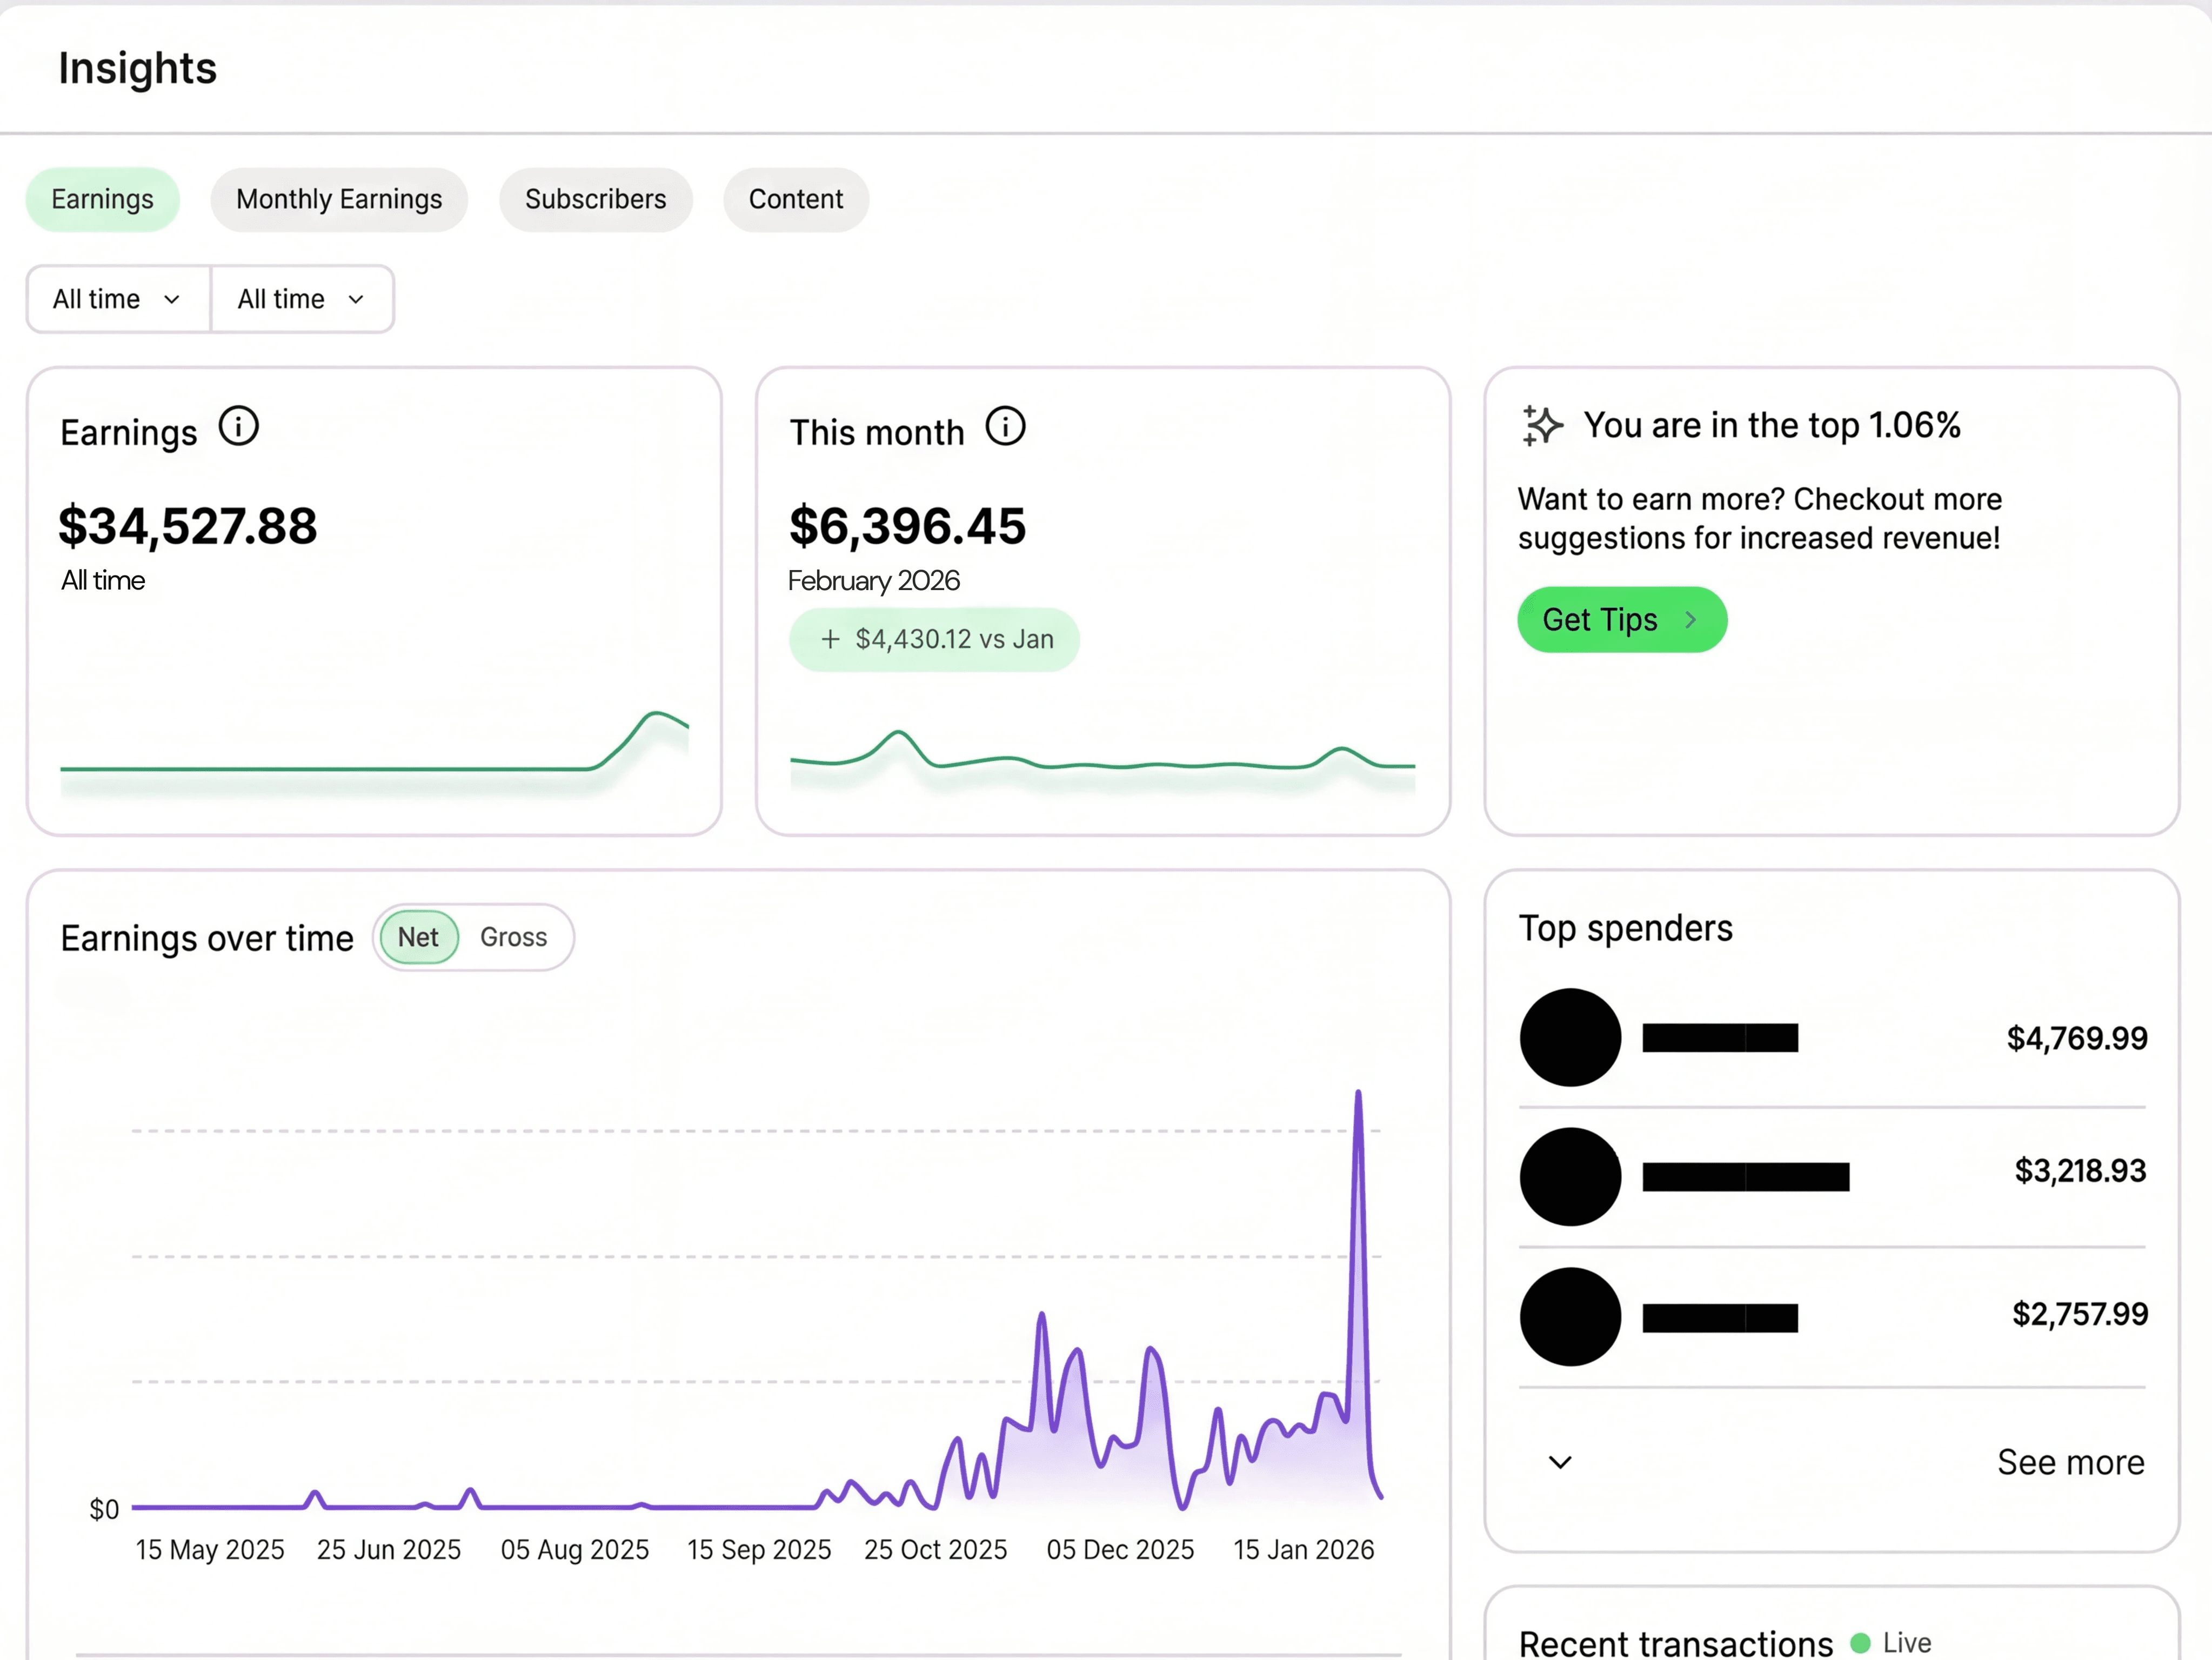Click See more under Top spenders

pos(2070,1462)
